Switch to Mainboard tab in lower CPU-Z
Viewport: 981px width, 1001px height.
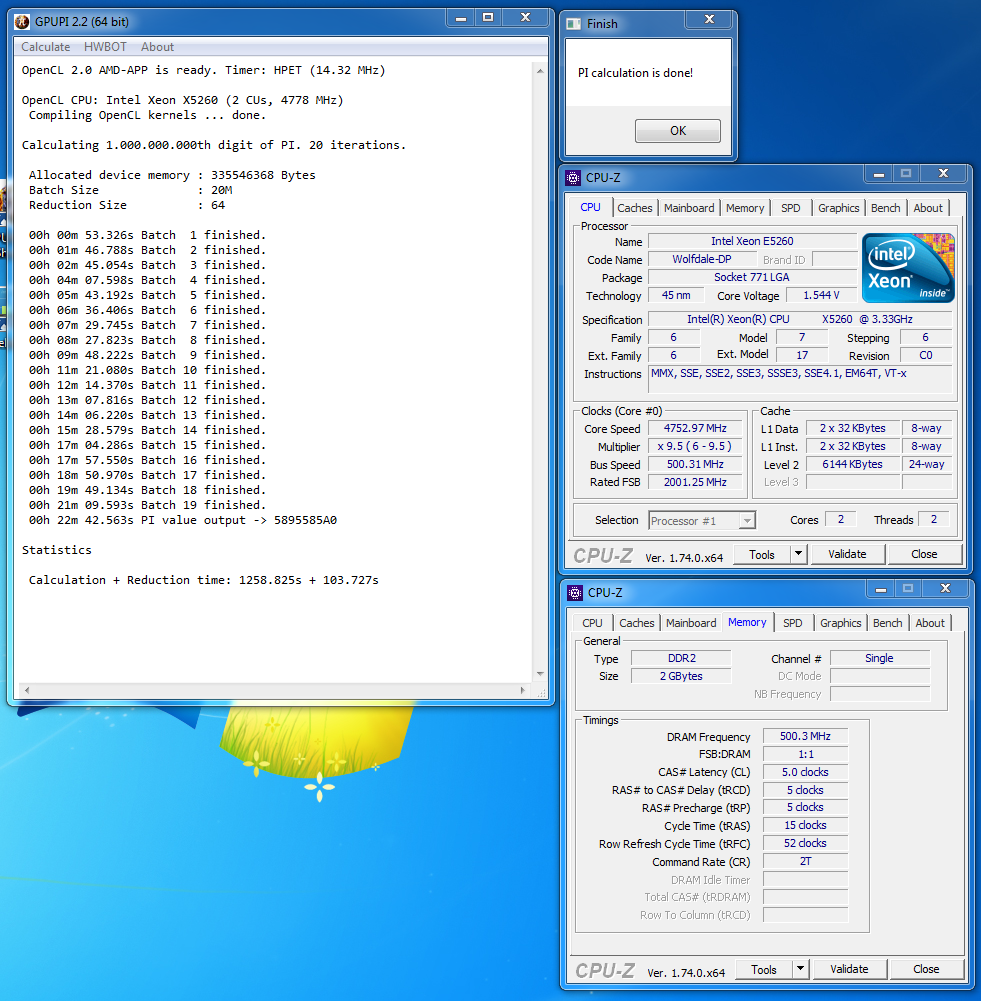691,623
